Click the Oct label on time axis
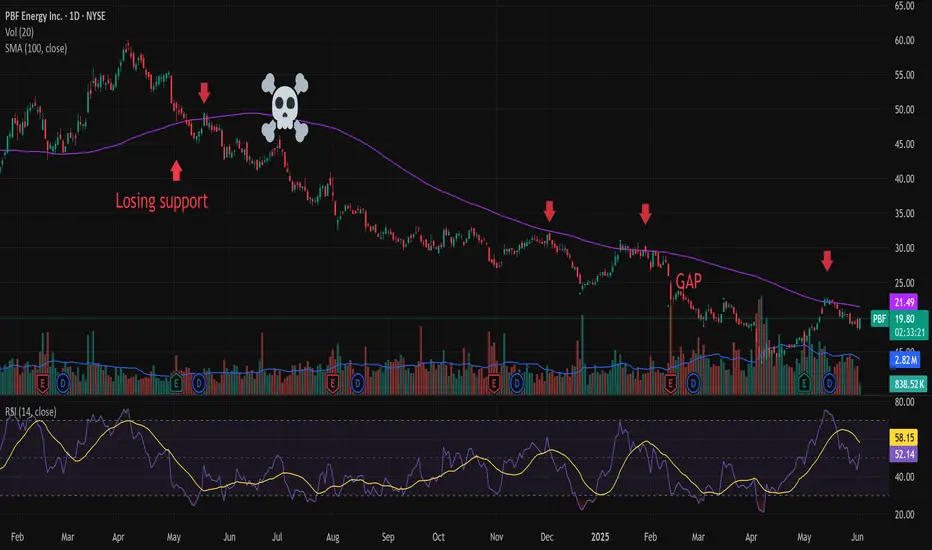Screen dimensions: 932x550 coord(438,537)
